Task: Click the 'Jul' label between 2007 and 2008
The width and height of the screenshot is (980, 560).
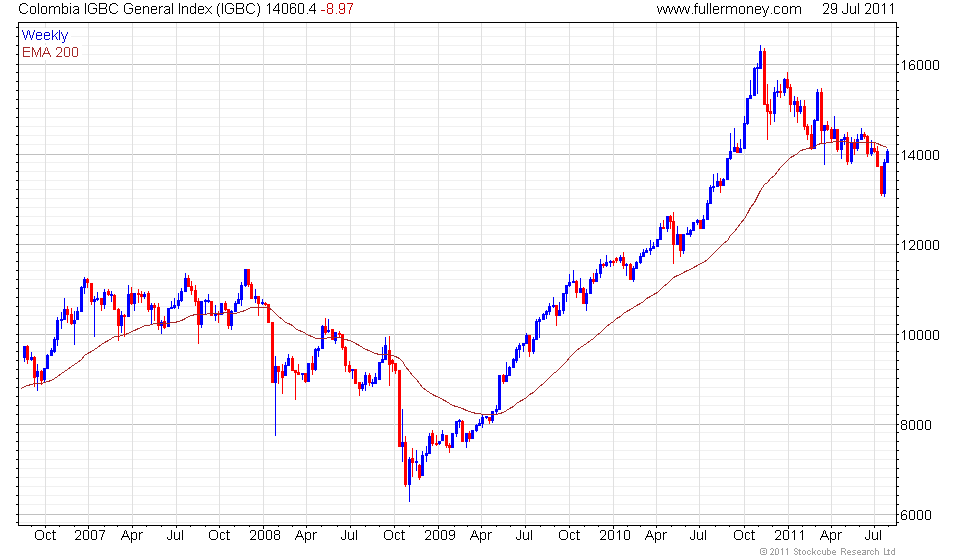Action: [175, 535]
